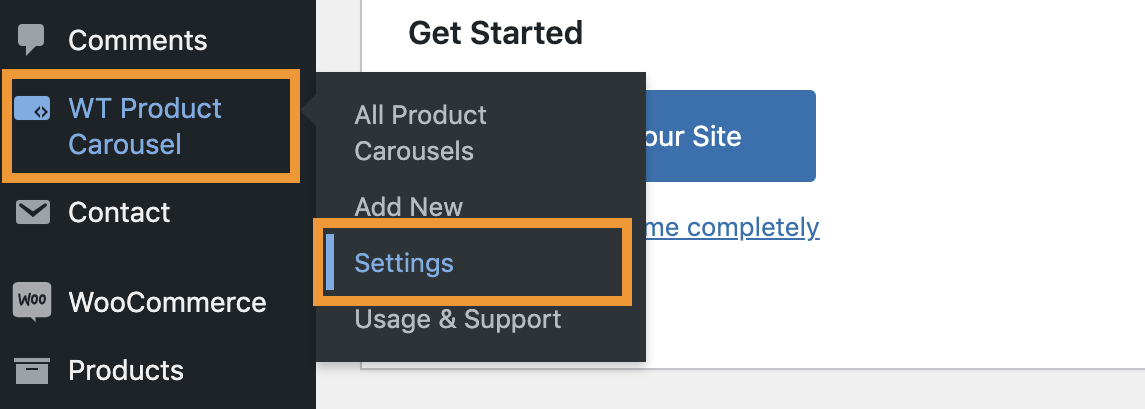The height and width of the screenshot is (409, 1145).
Task: Open WT Product Carousel menu
Action: click(145, 126)
